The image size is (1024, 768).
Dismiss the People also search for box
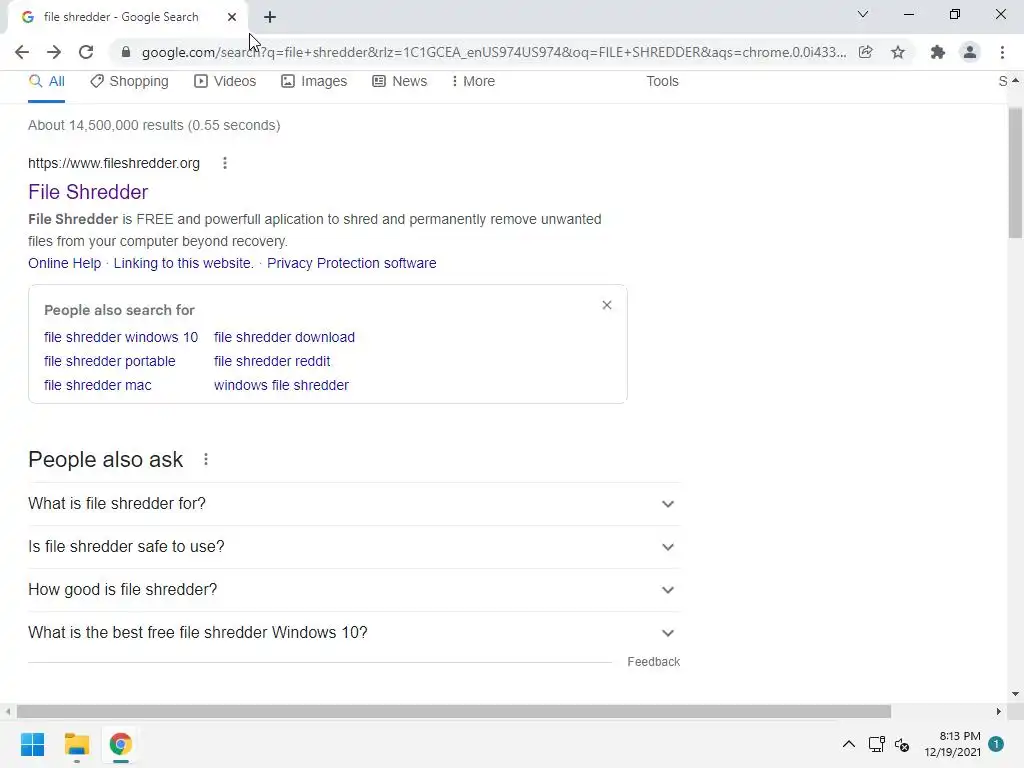click(607, 305)
